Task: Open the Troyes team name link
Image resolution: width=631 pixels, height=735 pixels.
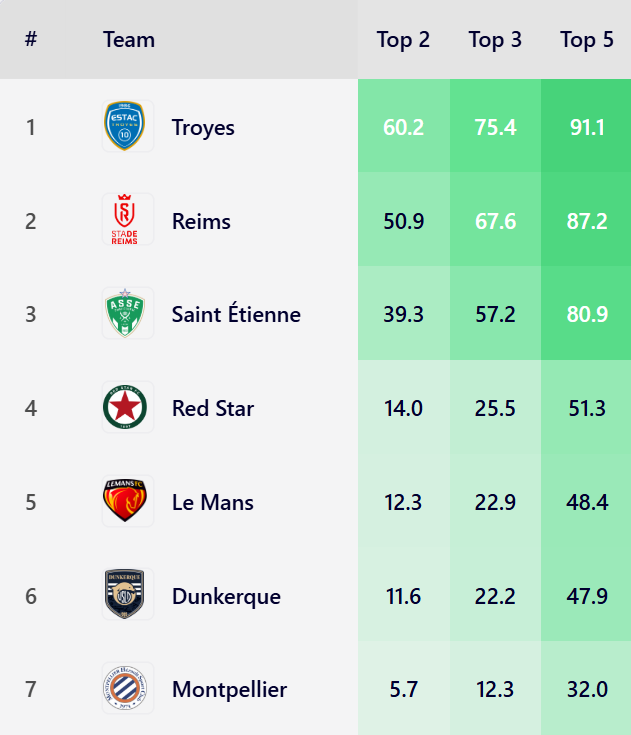Action: pyautogui.click(x=203, y=127)
